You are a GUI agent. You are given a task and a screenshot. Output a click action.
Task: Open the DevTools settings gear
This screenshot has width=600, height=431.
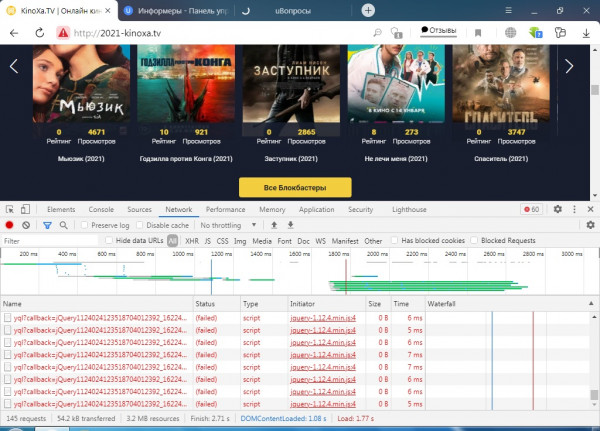pyautogui.click(x=558, y=209)
